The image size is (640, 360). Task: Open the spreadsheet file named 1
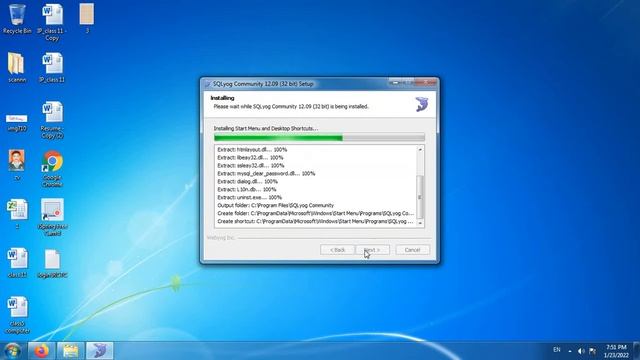[17, 213]
